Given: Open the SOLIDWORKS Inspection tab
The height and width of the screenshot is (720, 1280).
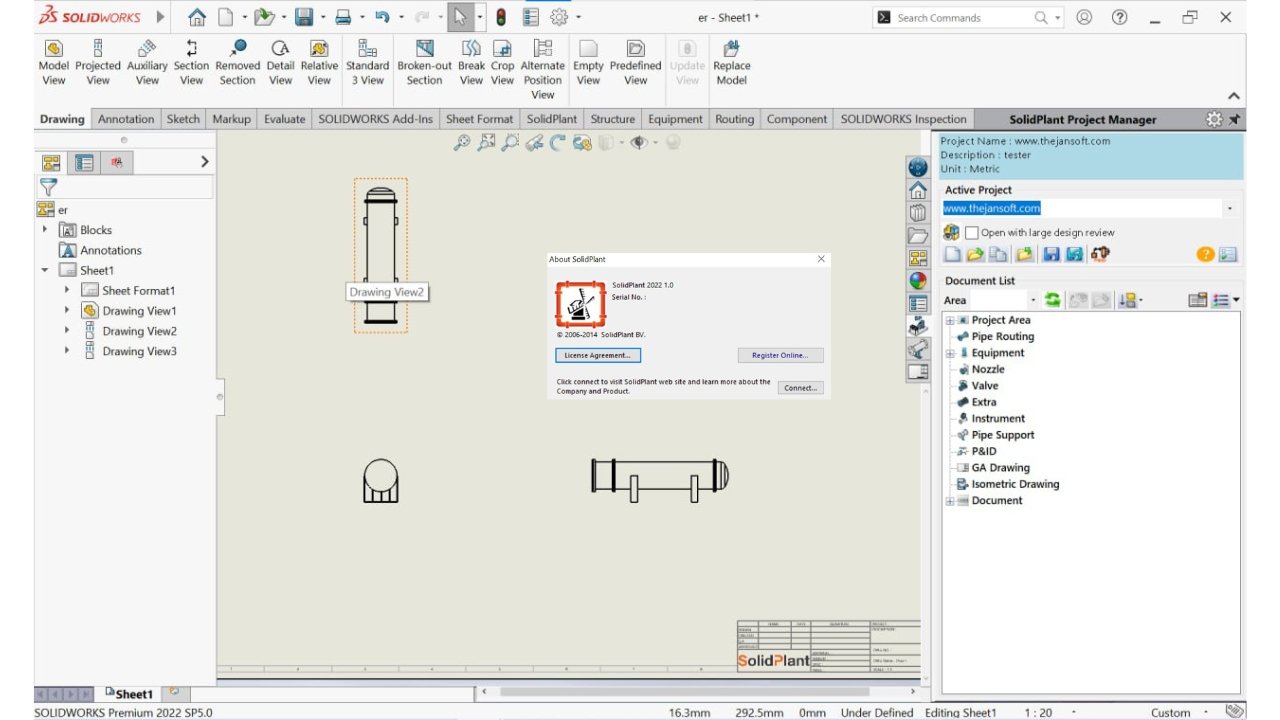Looking at the screenshot, I should [903, 119].
